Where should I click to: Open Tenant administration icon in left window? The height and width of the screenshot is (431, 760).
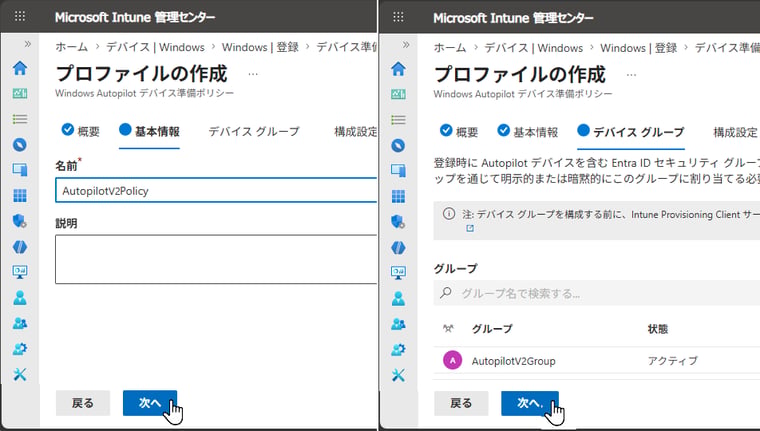click(x=20, y=349)
